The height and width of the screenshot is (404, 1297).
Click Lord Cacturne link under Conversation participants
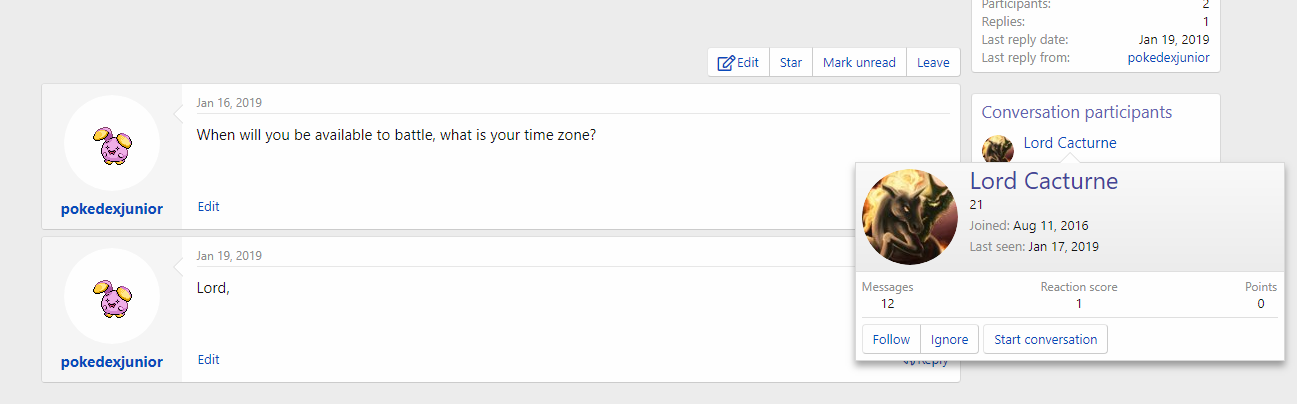point(1070,143)
